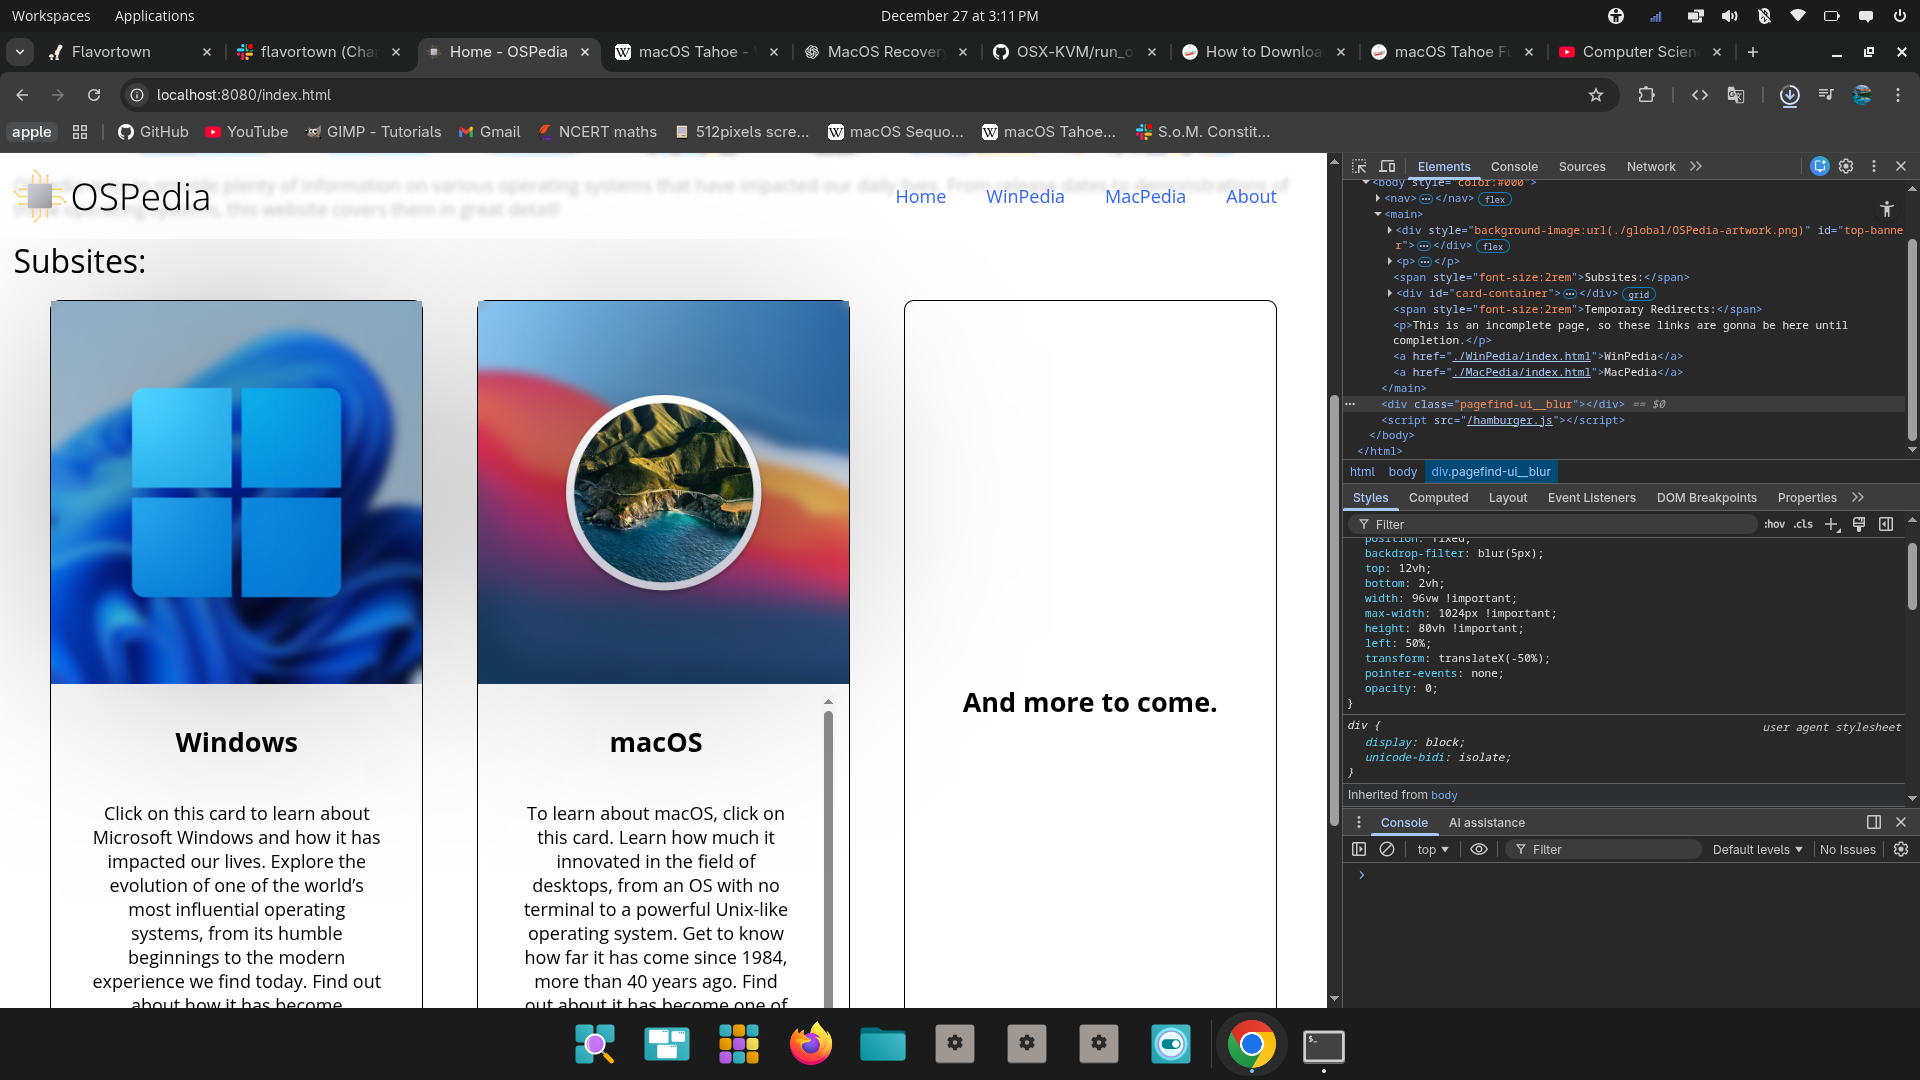This screenshot has height=1080, width=1920.
Task: Open the top JavaScript context dropdown
Action: click(1432, 849)
